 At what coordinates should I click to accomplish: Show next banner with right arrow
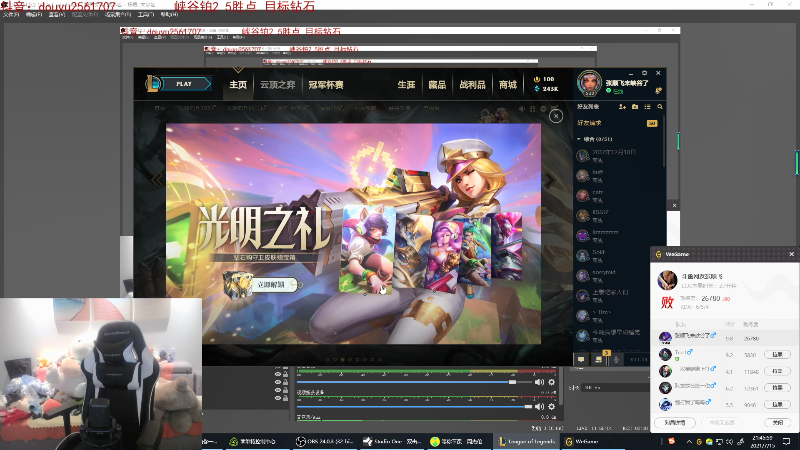(x=550, y=180)
